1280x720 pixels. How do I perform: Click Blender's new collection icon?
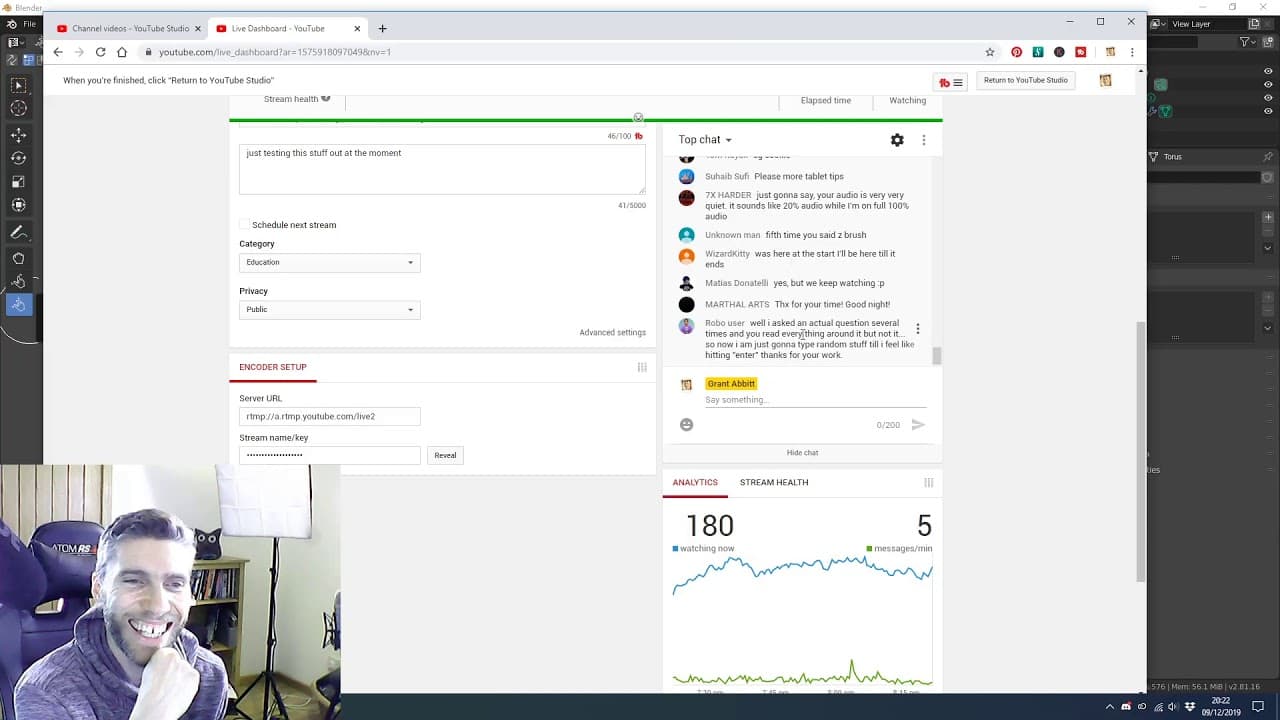point(1268,42)
